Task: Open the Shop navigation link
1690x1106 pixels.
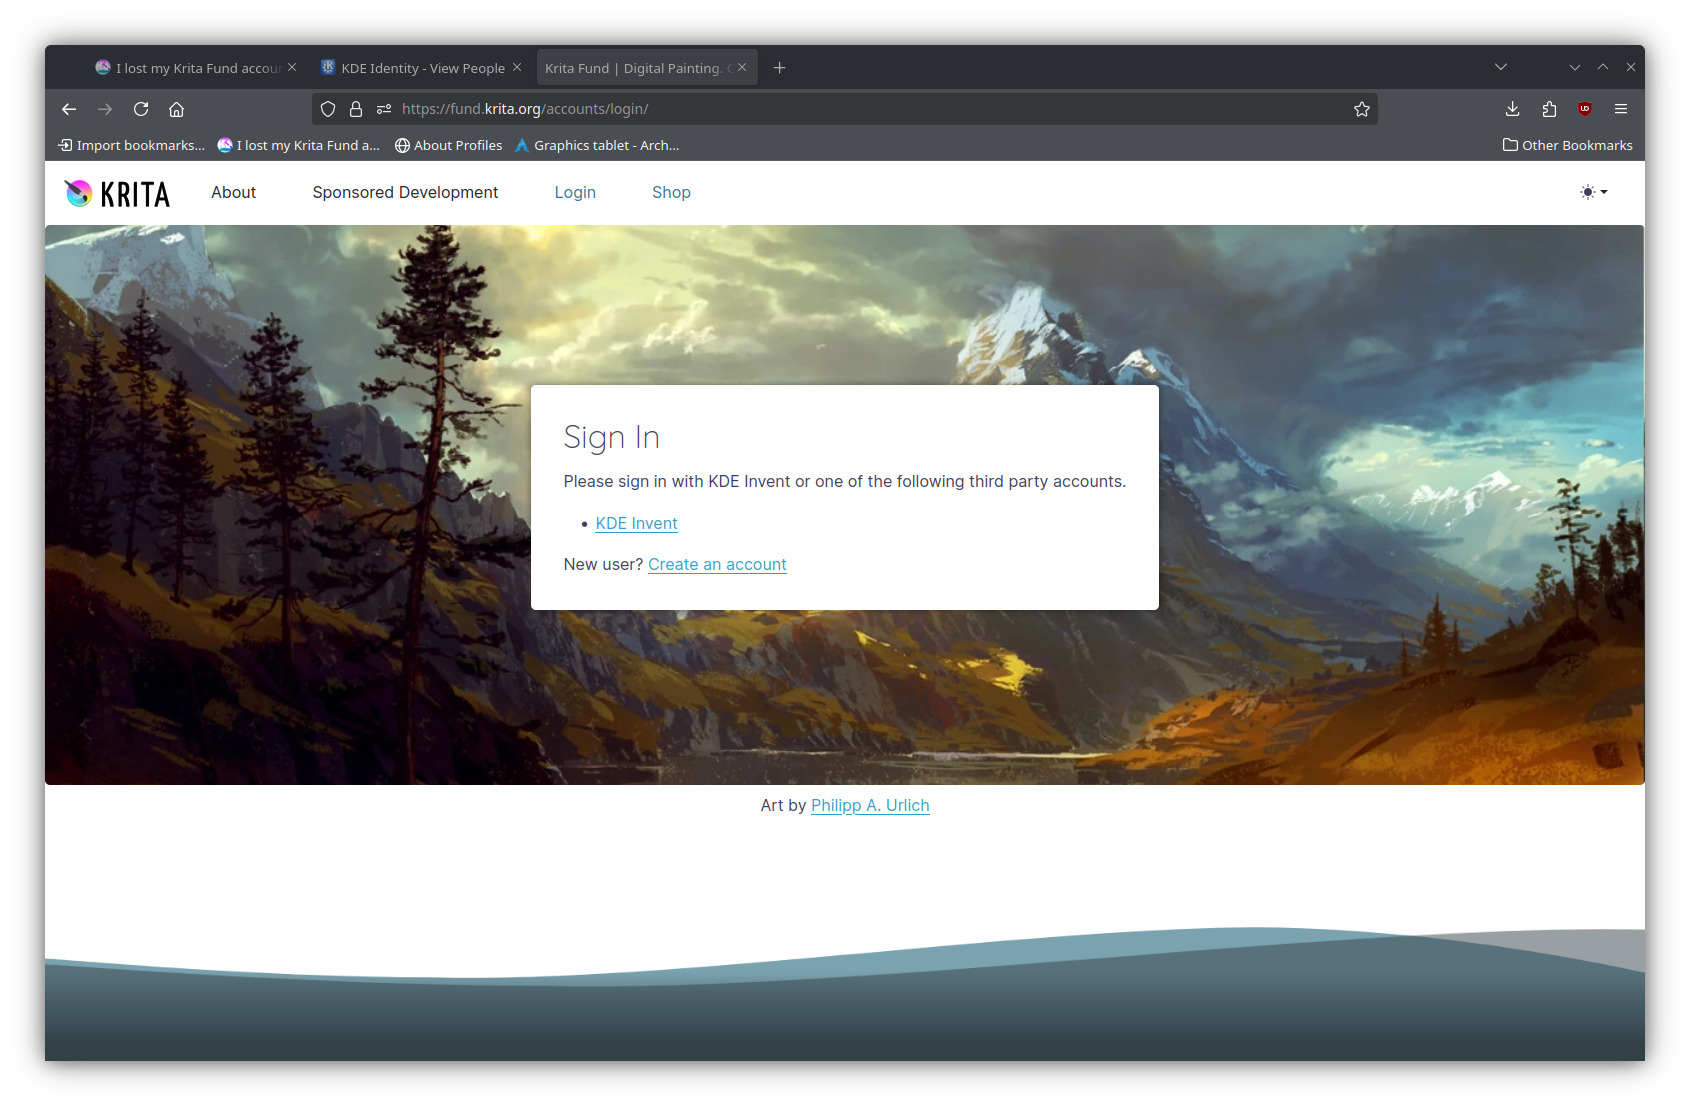Action: point(671,192)
